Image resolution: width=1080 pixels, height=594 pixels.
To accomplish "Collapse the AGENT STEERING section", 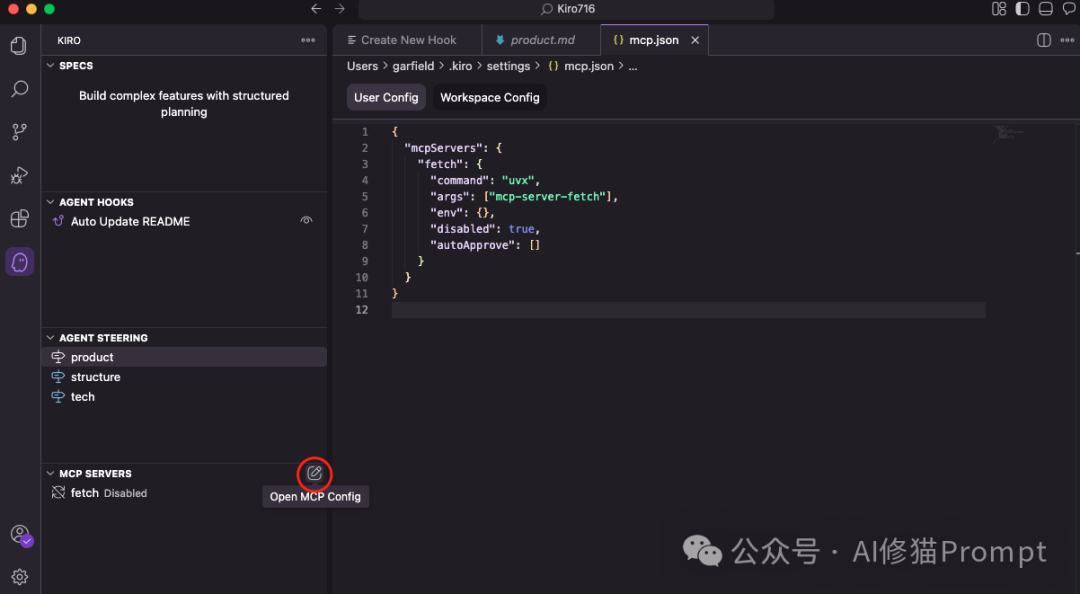I will [x=50, y=338].
